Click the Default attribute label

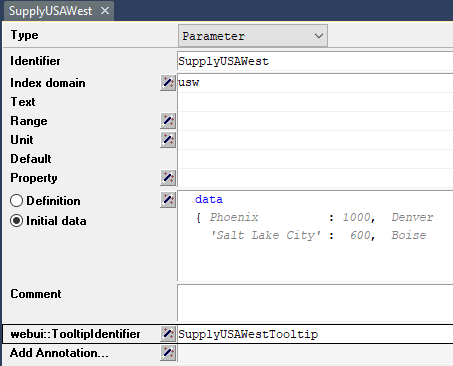point(31,159)
